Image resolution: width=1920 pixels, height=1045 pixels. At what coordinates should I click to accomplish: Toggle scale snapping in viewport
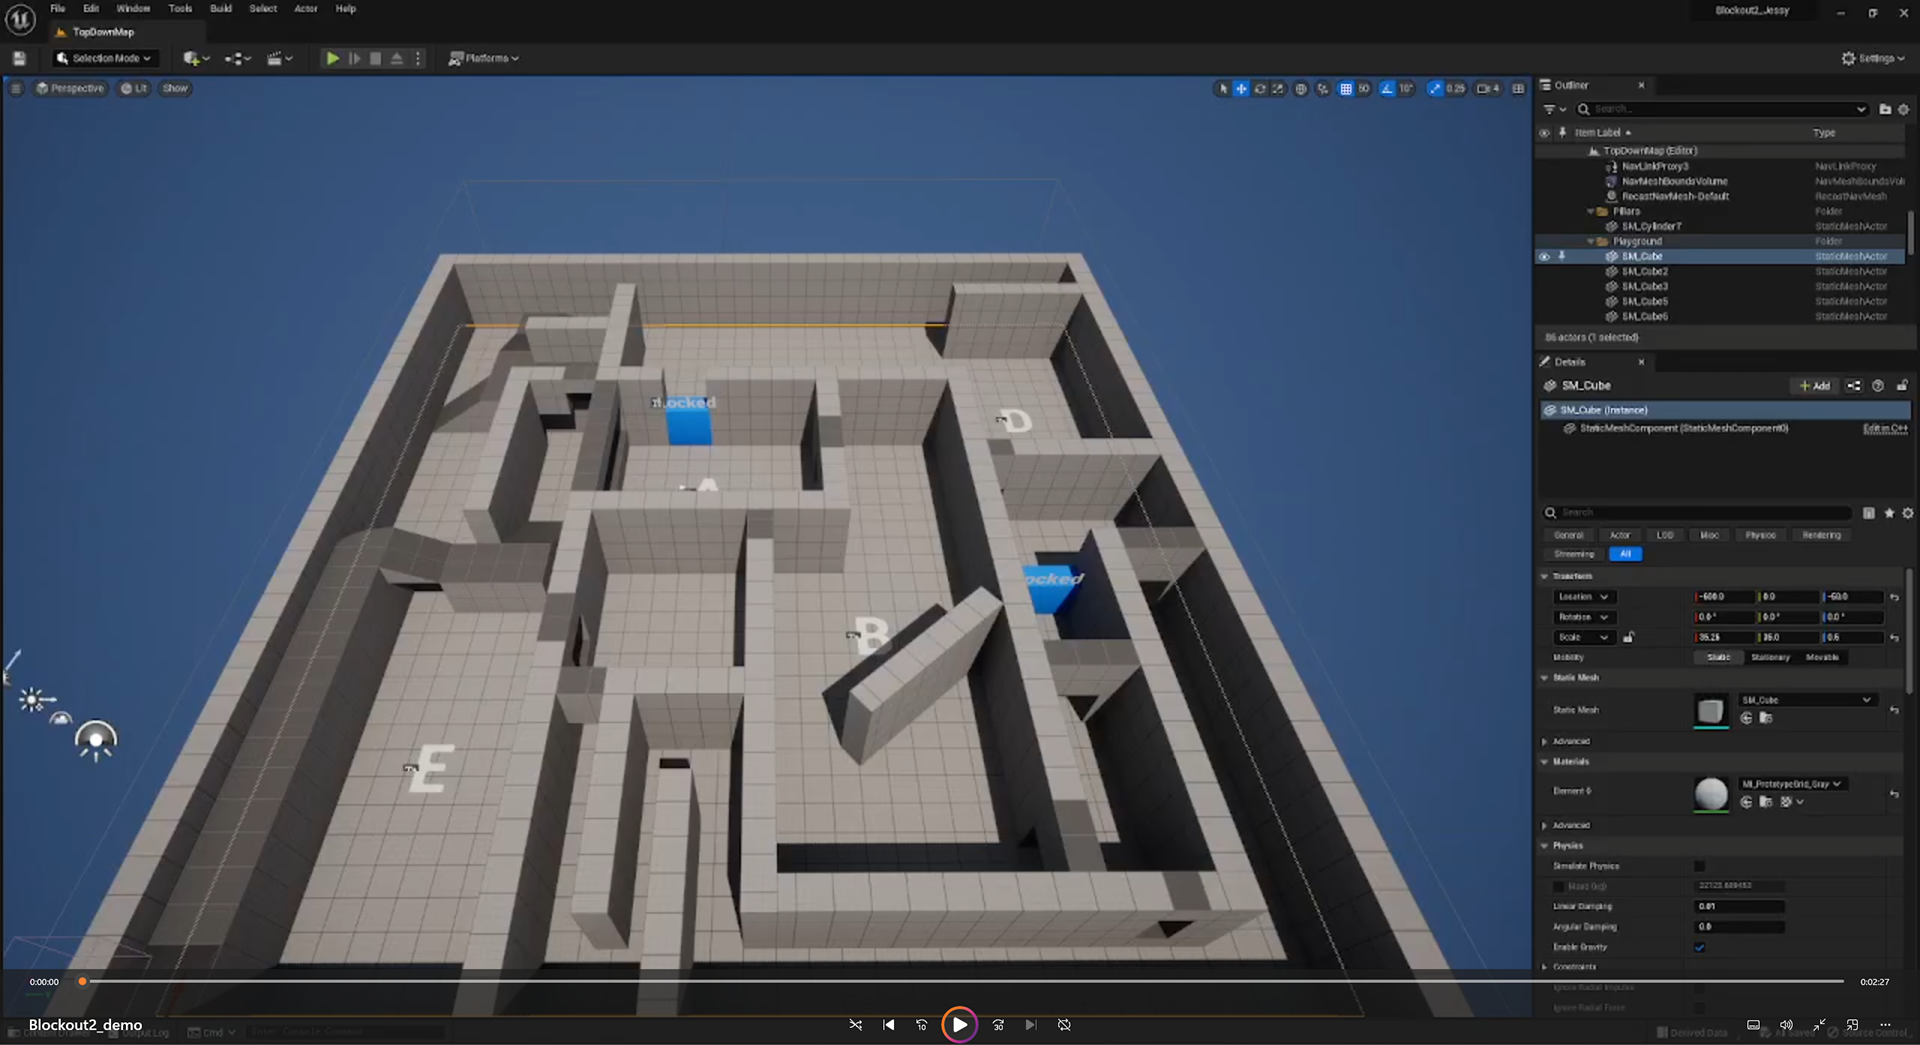tap(1435, 89)
